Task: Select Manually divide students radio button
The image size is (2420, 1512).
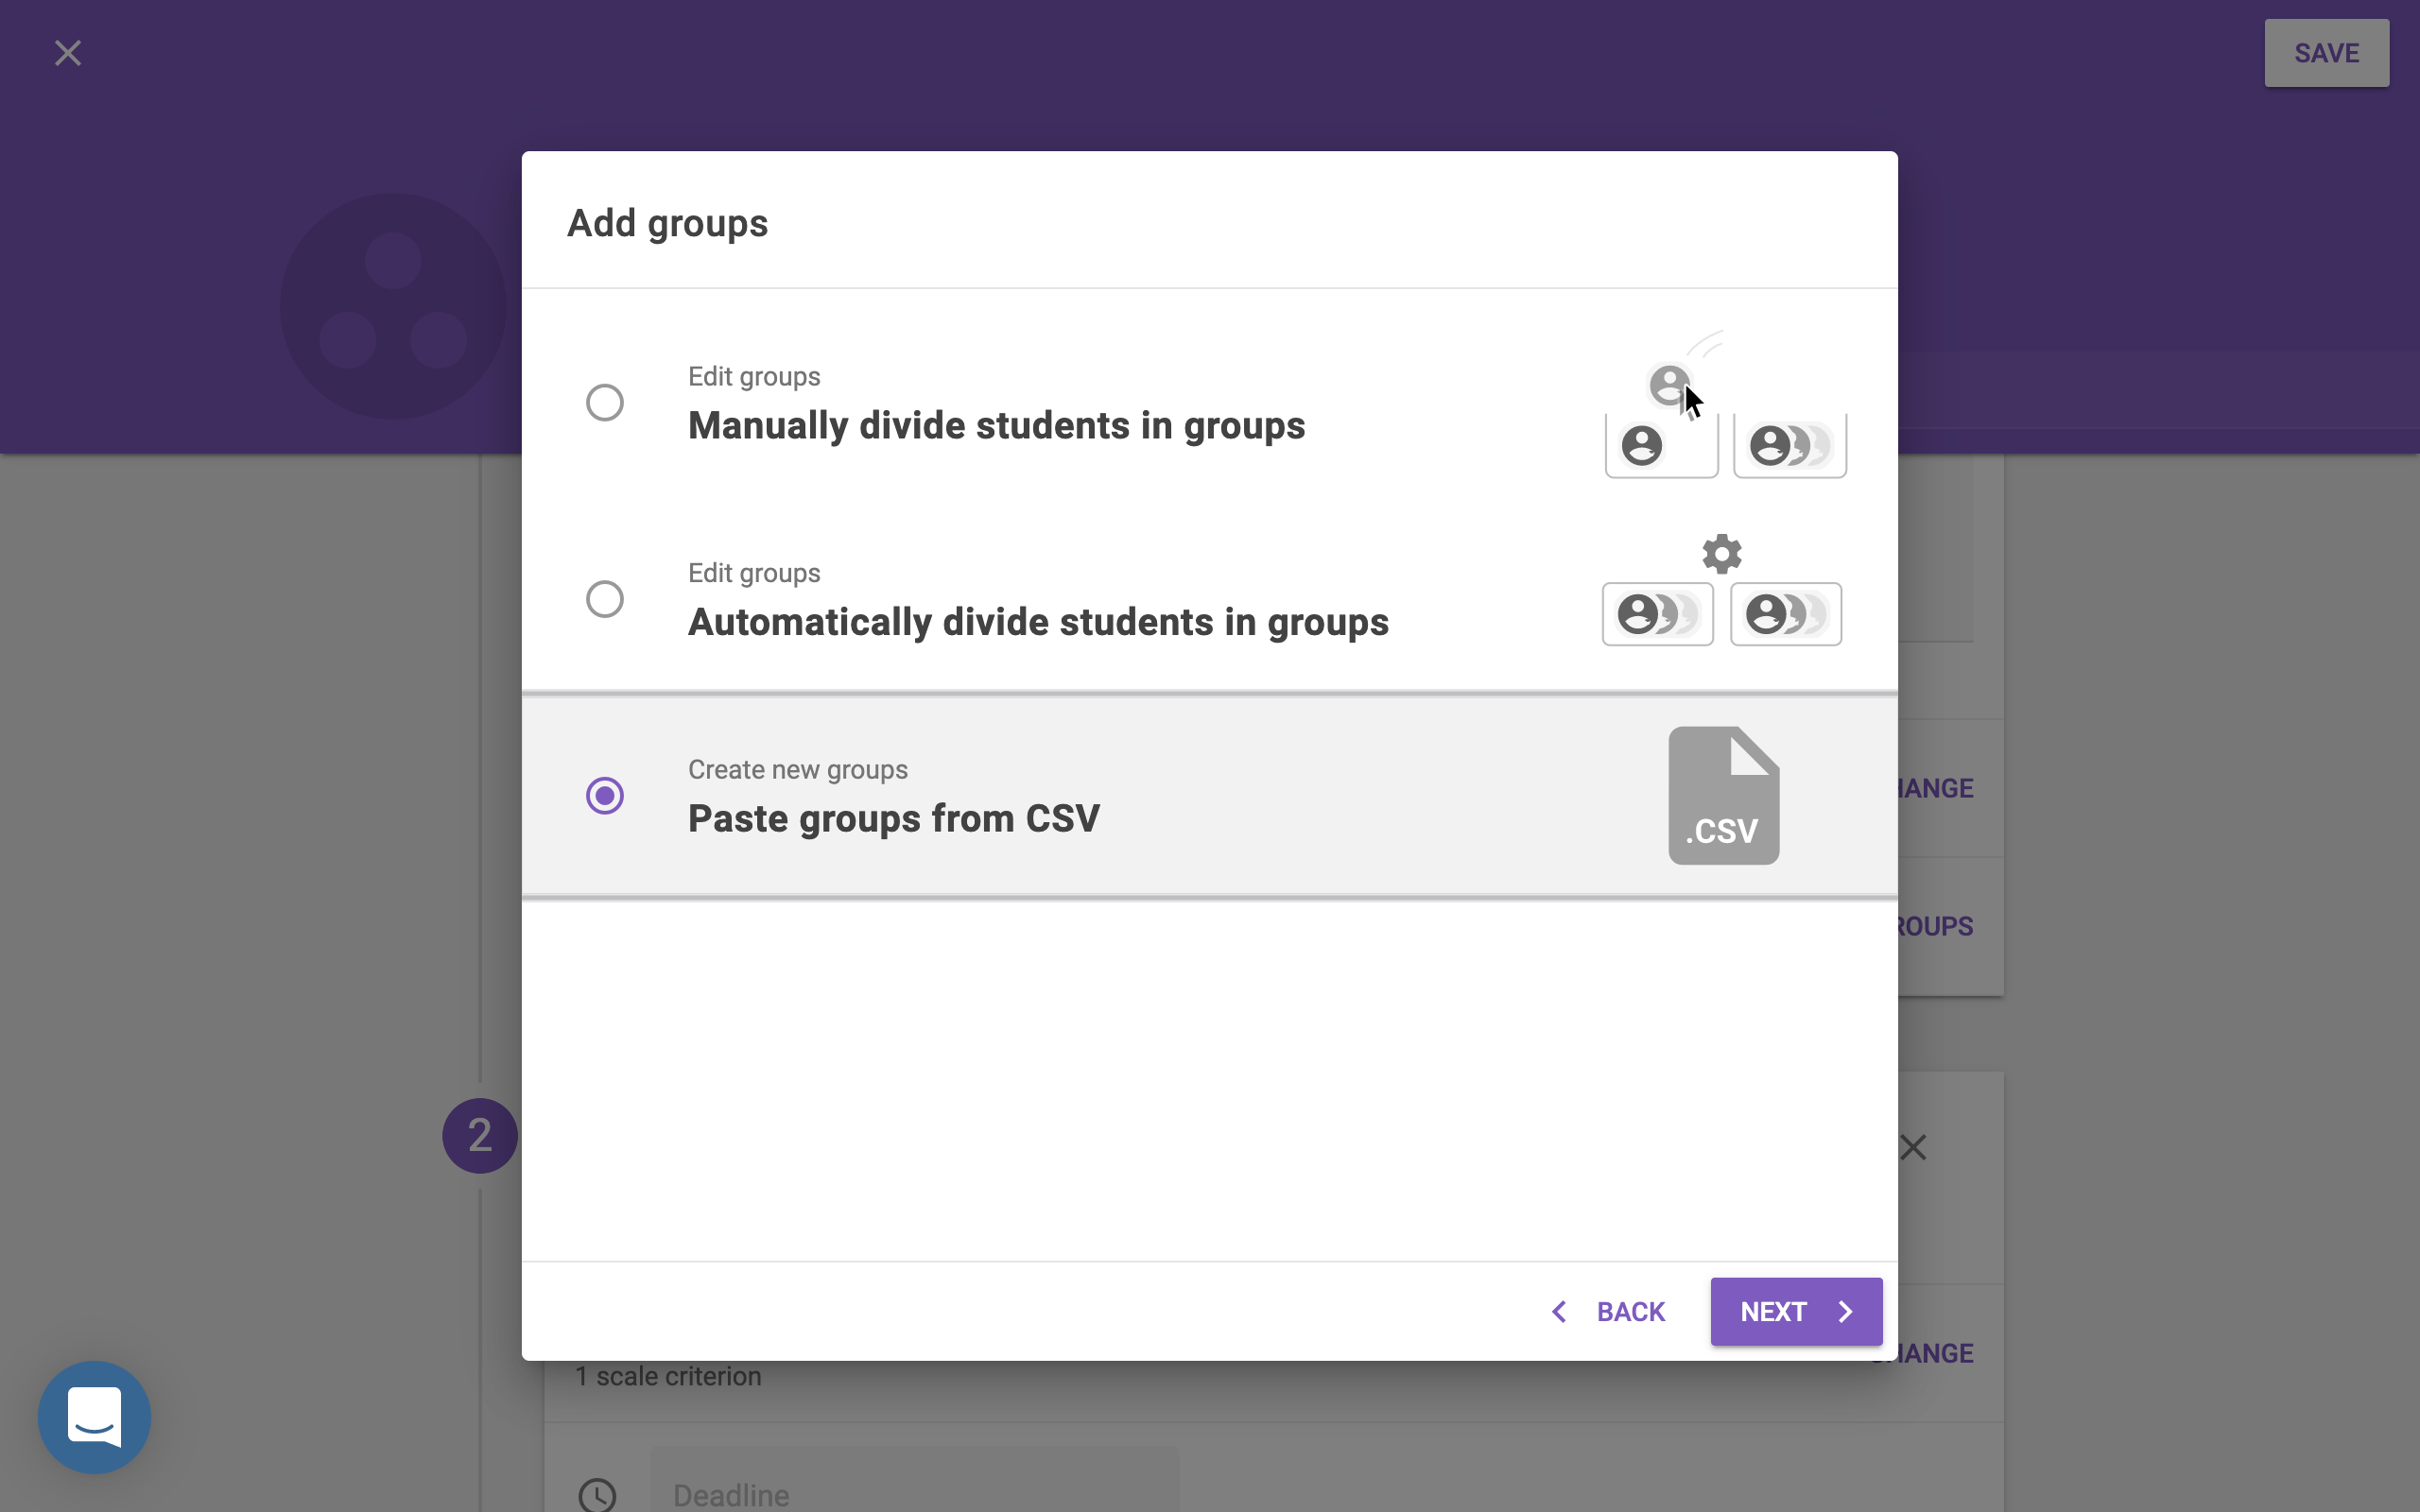Action: click(604, 403)
